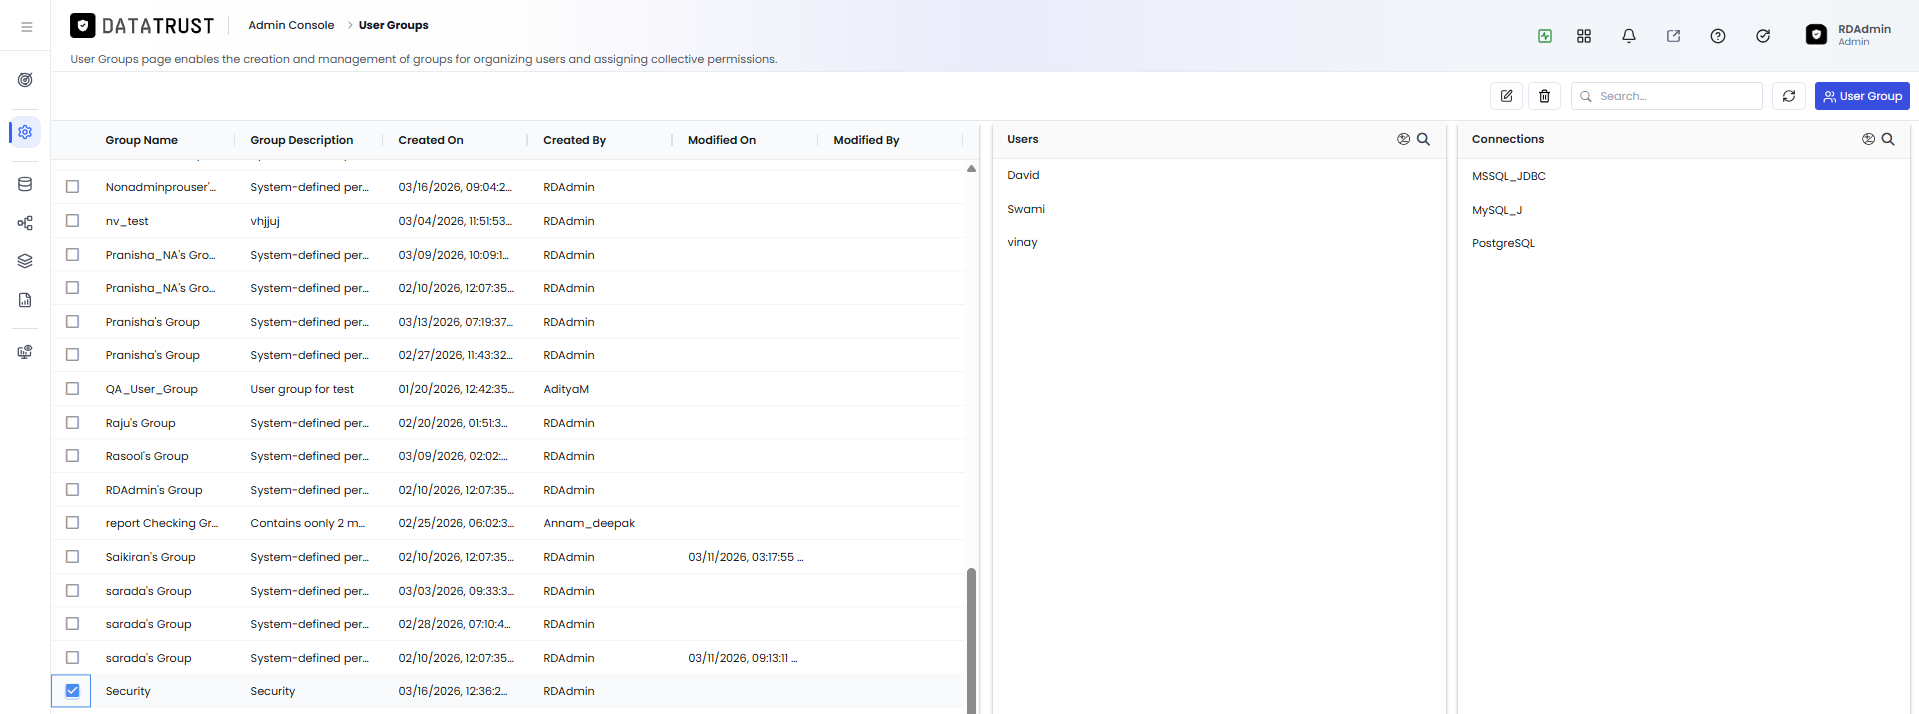Viewport: 1919px width, 714px height.
Task: Sort by the Group Name column header
Action: tap(142, 140)
